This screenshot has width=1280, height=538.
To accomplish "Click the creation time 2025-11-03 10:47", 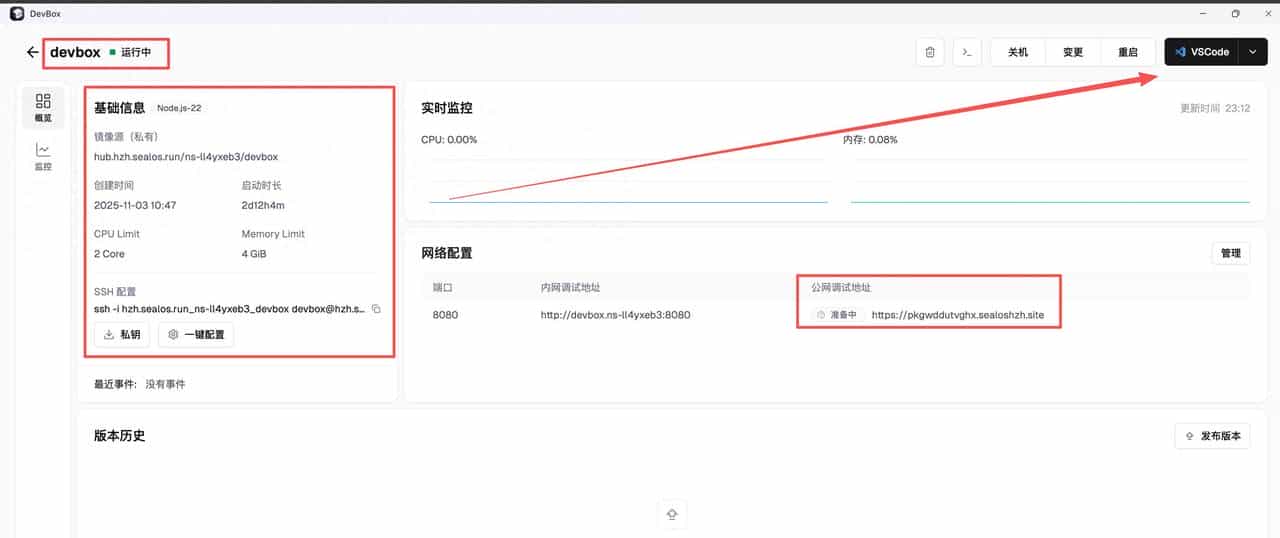I will point(135,205).
